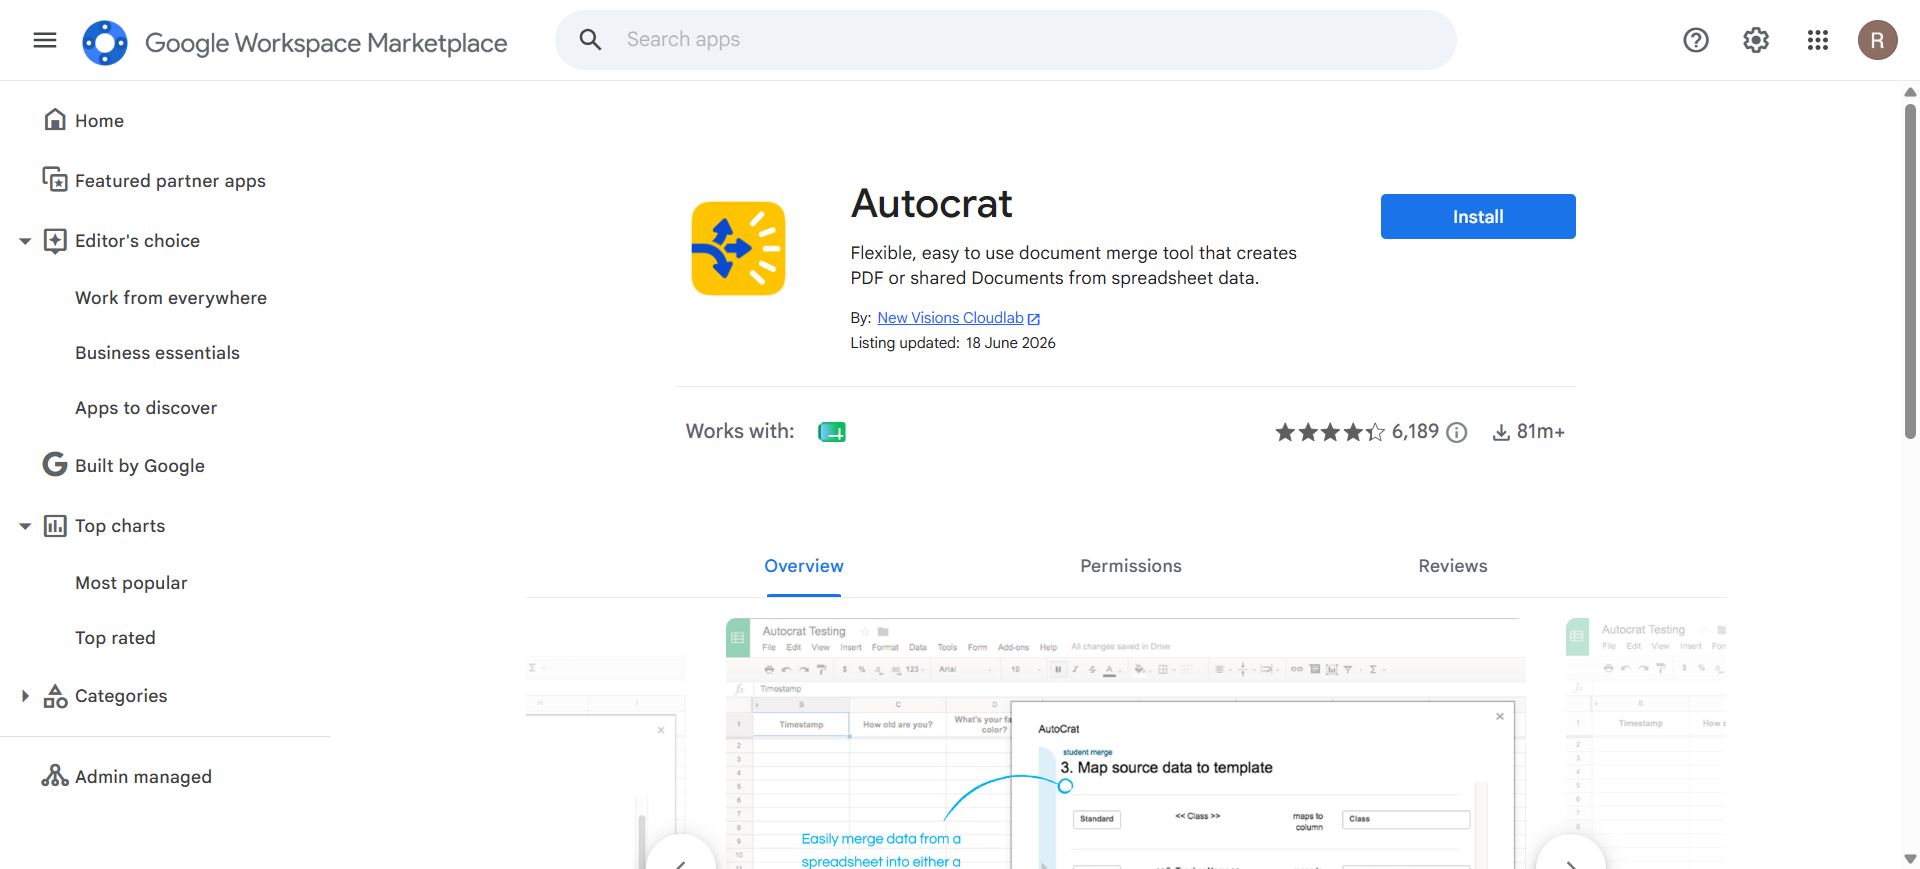The image size is (1920, 869).
Task: Click the Featured partner apps star icon
Action: pyautogui.click(x=56, y=180)
